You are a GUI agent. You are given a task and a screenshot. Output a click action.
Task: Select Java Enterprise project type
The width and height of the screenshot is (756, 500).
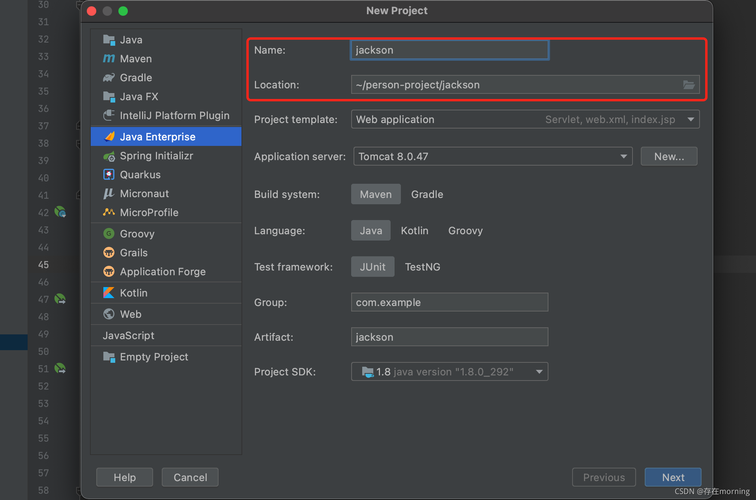[157, 137]
